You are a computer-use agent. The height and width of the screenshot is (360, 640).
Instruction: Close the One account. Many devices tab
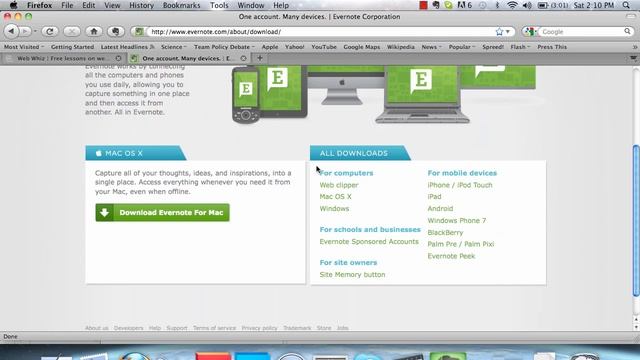point(243,58)
